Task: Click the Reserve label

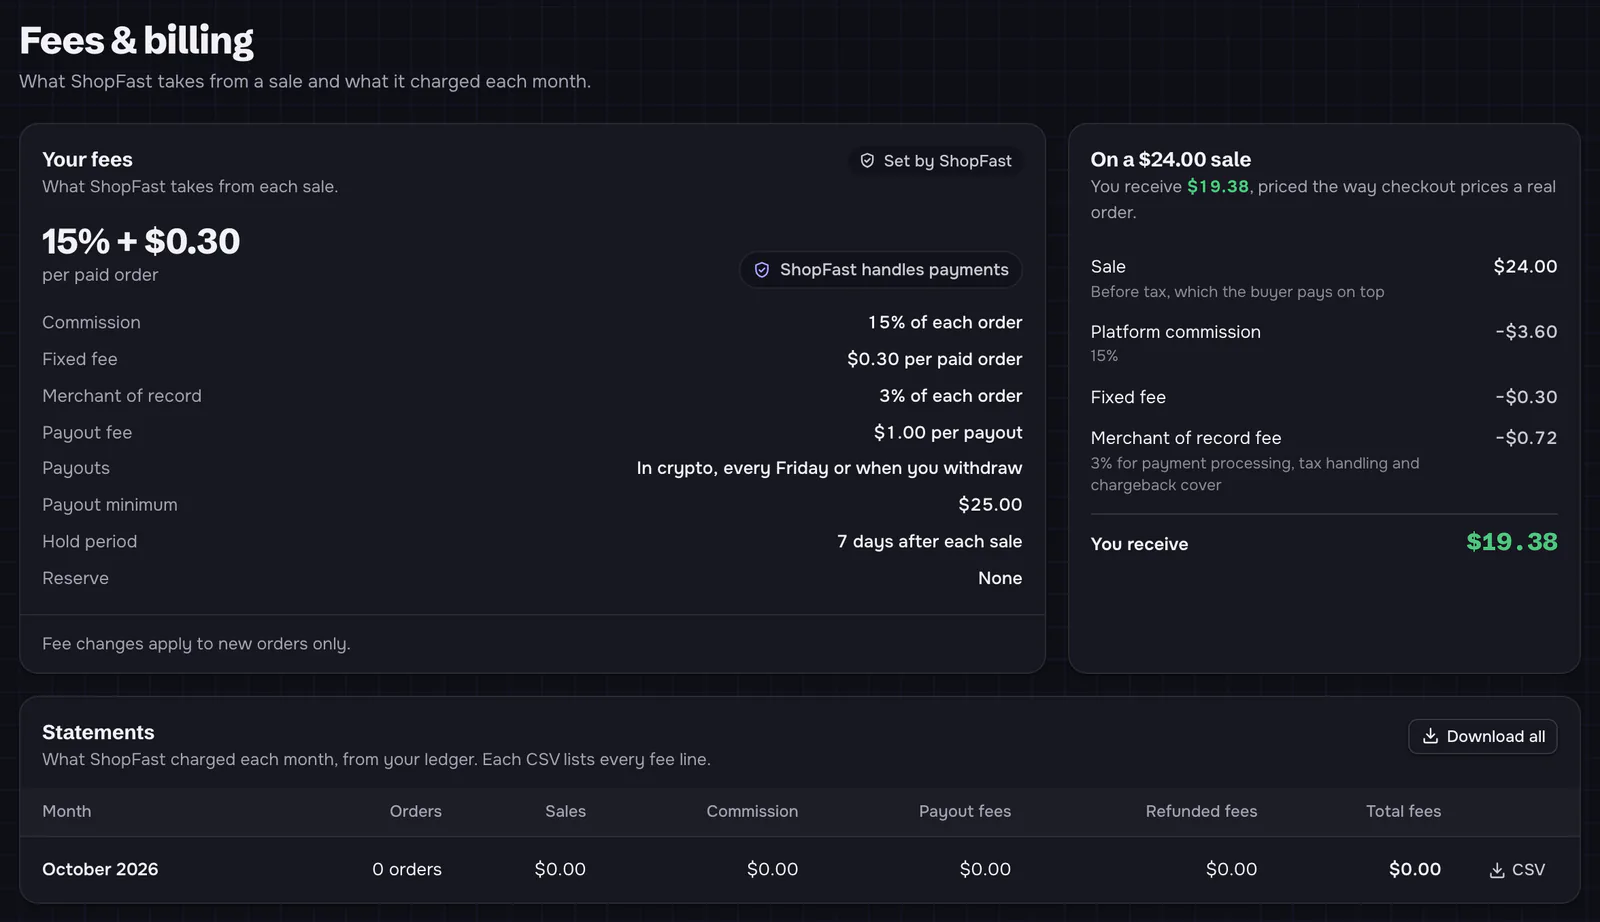Action: click(75, 578)
